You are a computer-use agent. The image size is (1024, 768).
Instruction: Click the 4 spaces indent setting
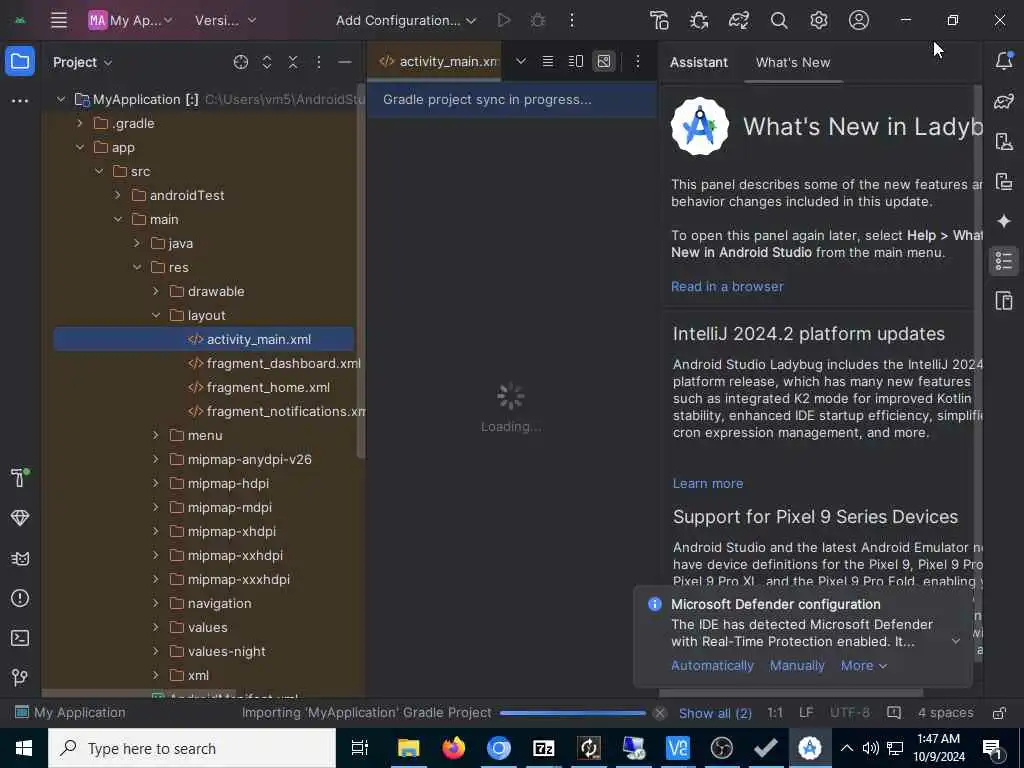[945, 712]
